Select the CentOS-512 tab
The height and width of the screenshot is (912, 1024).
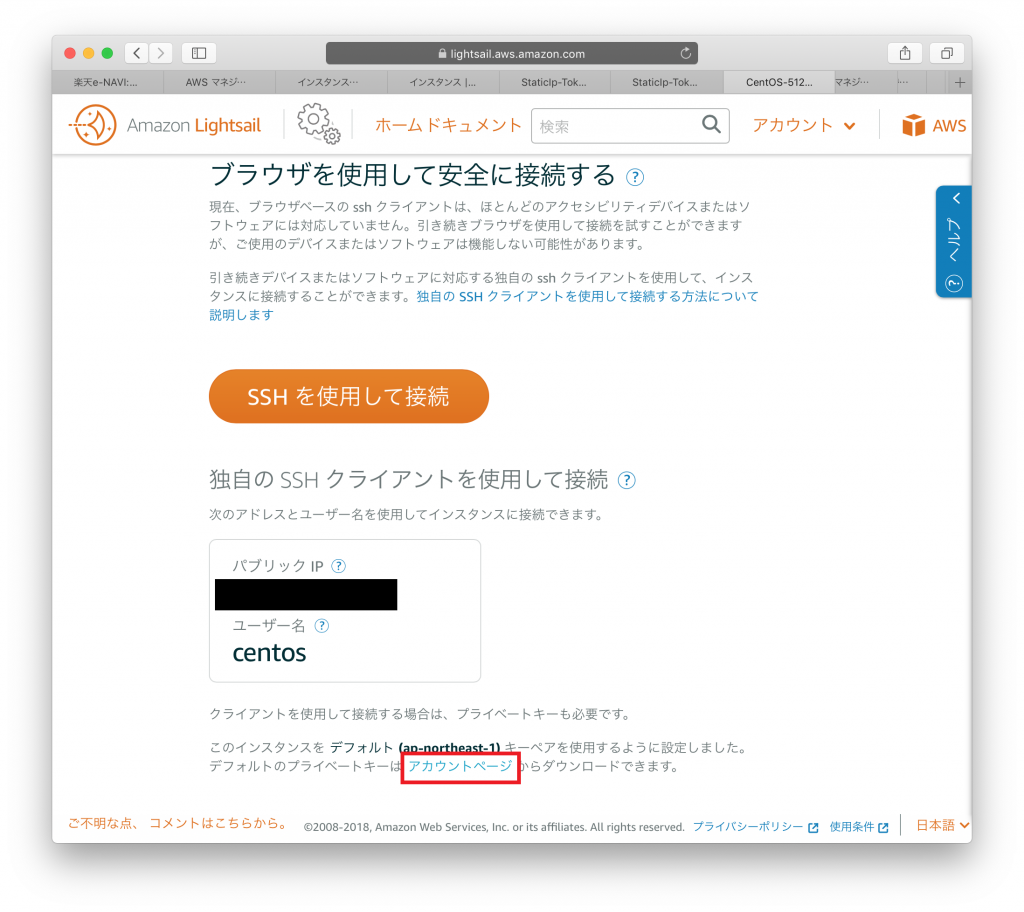[x=779, y=82]
